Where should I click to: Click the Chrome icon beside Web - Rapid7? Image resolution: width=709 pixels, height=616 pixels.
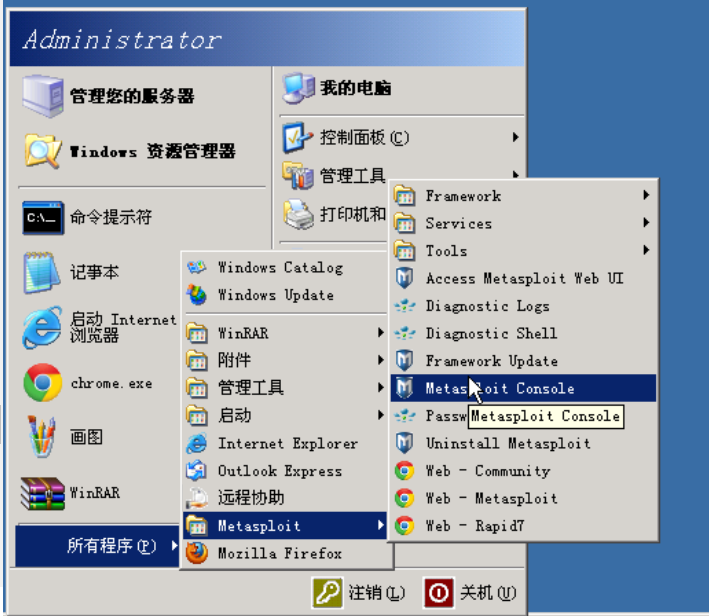pyautogui.click(x=405, y=526)
